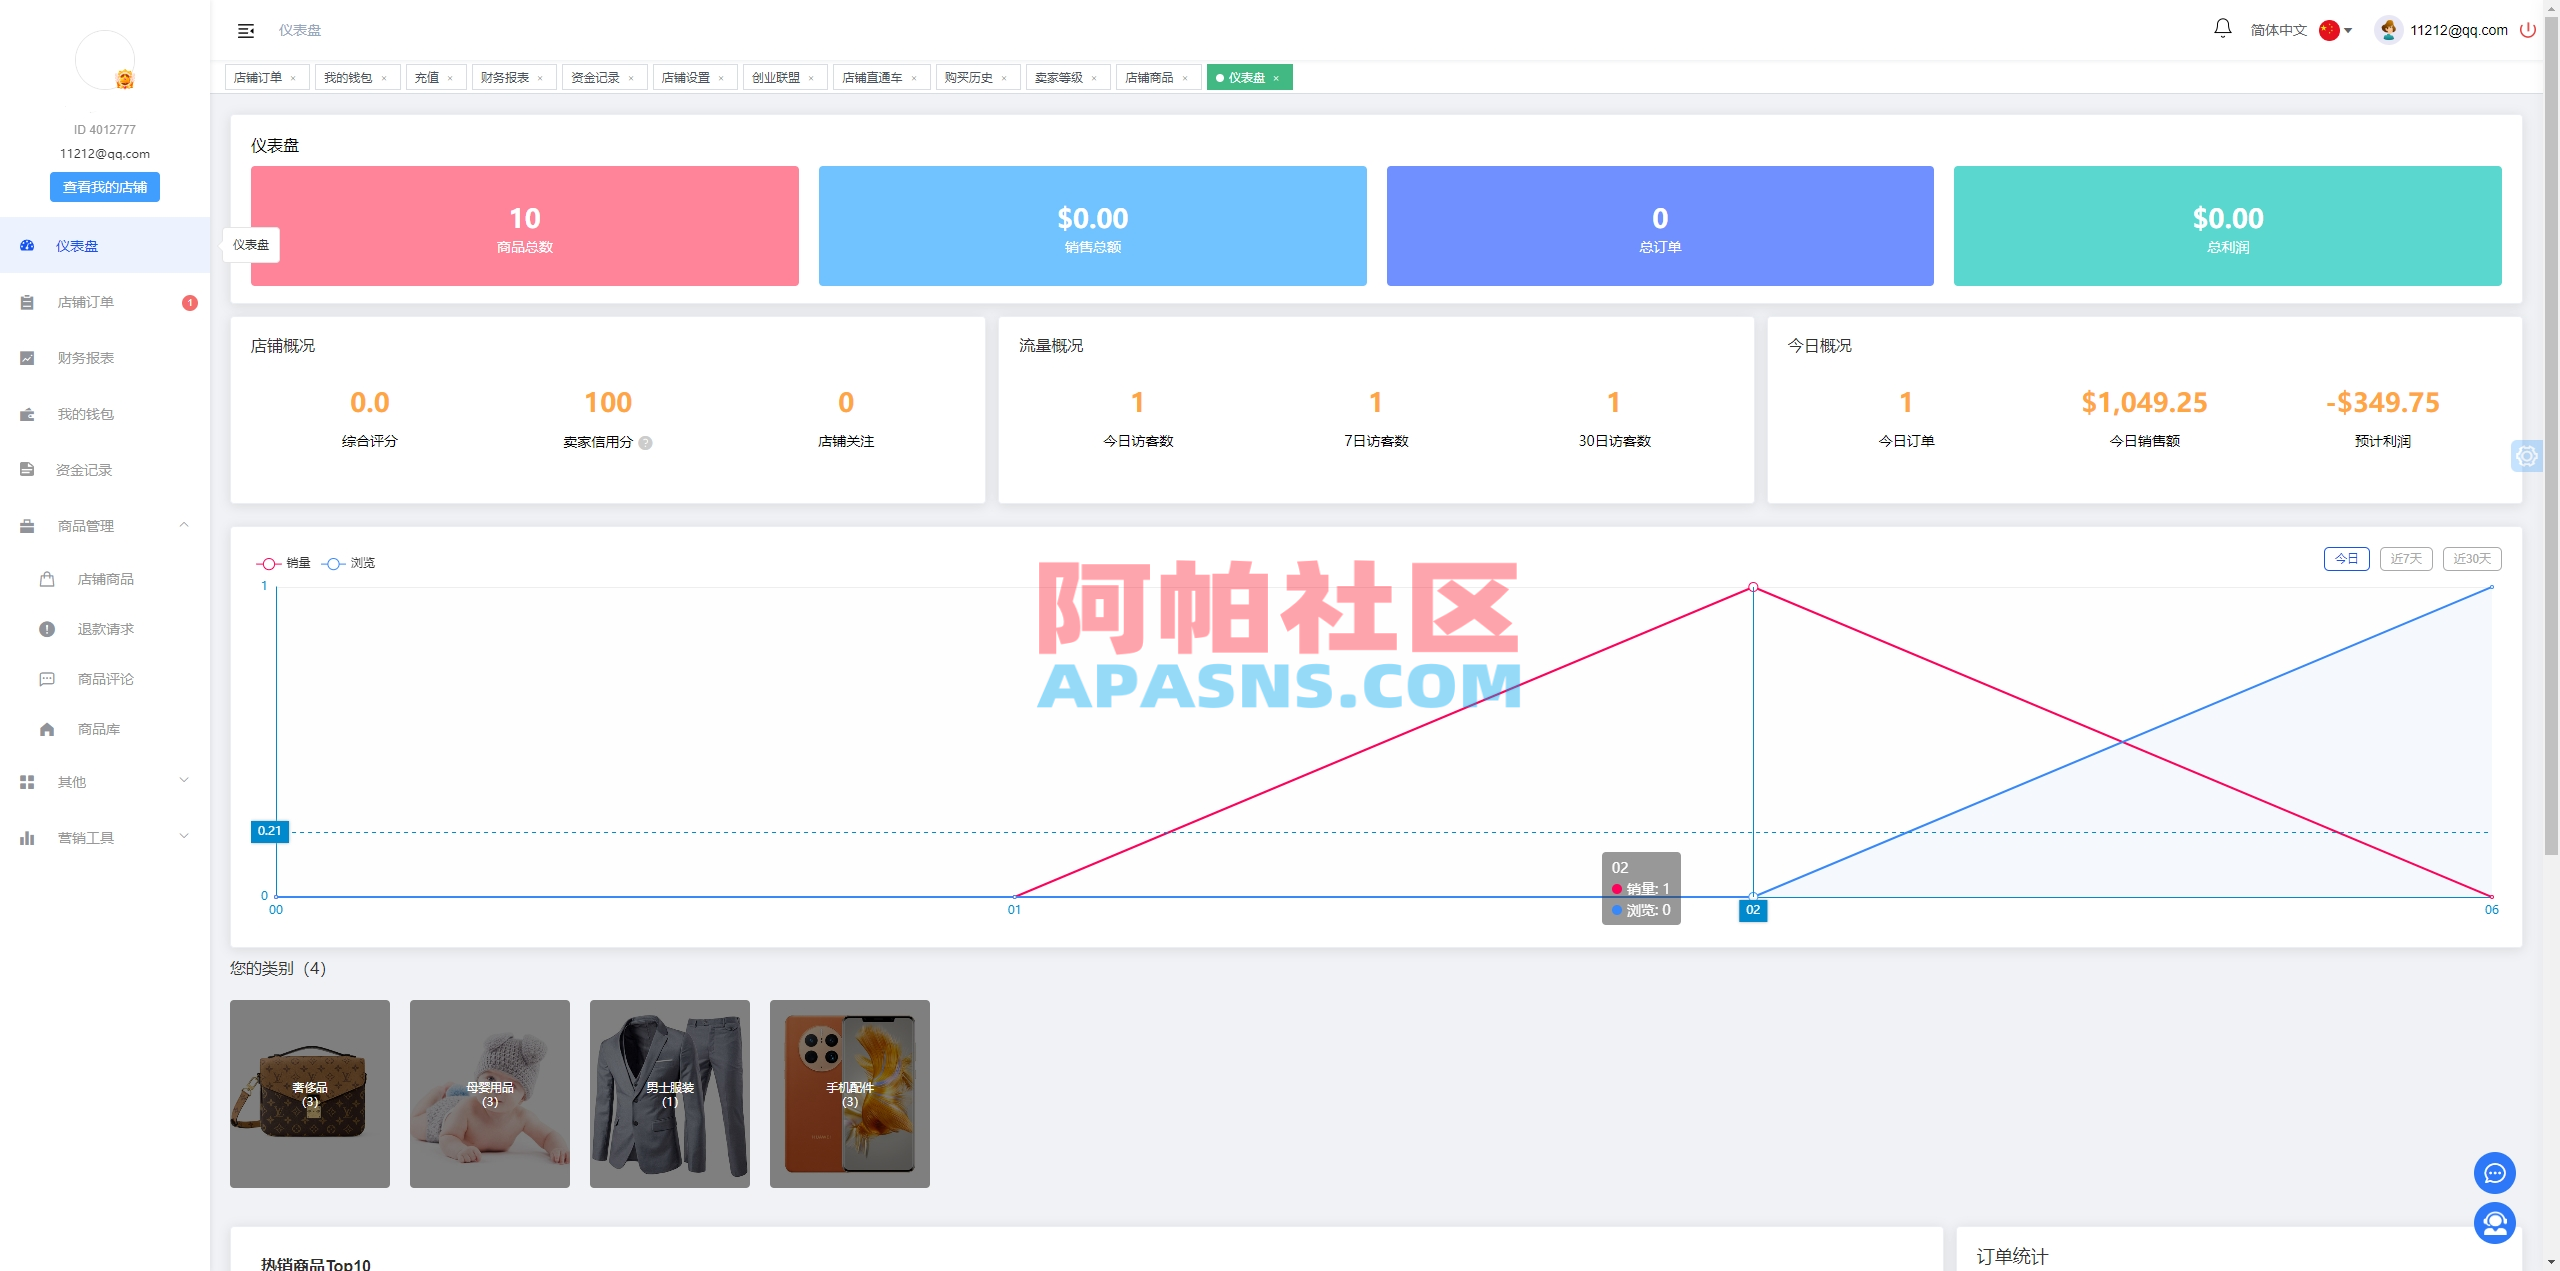
Task: Click the 近7天 chart range button
Action: [2405, 558]
